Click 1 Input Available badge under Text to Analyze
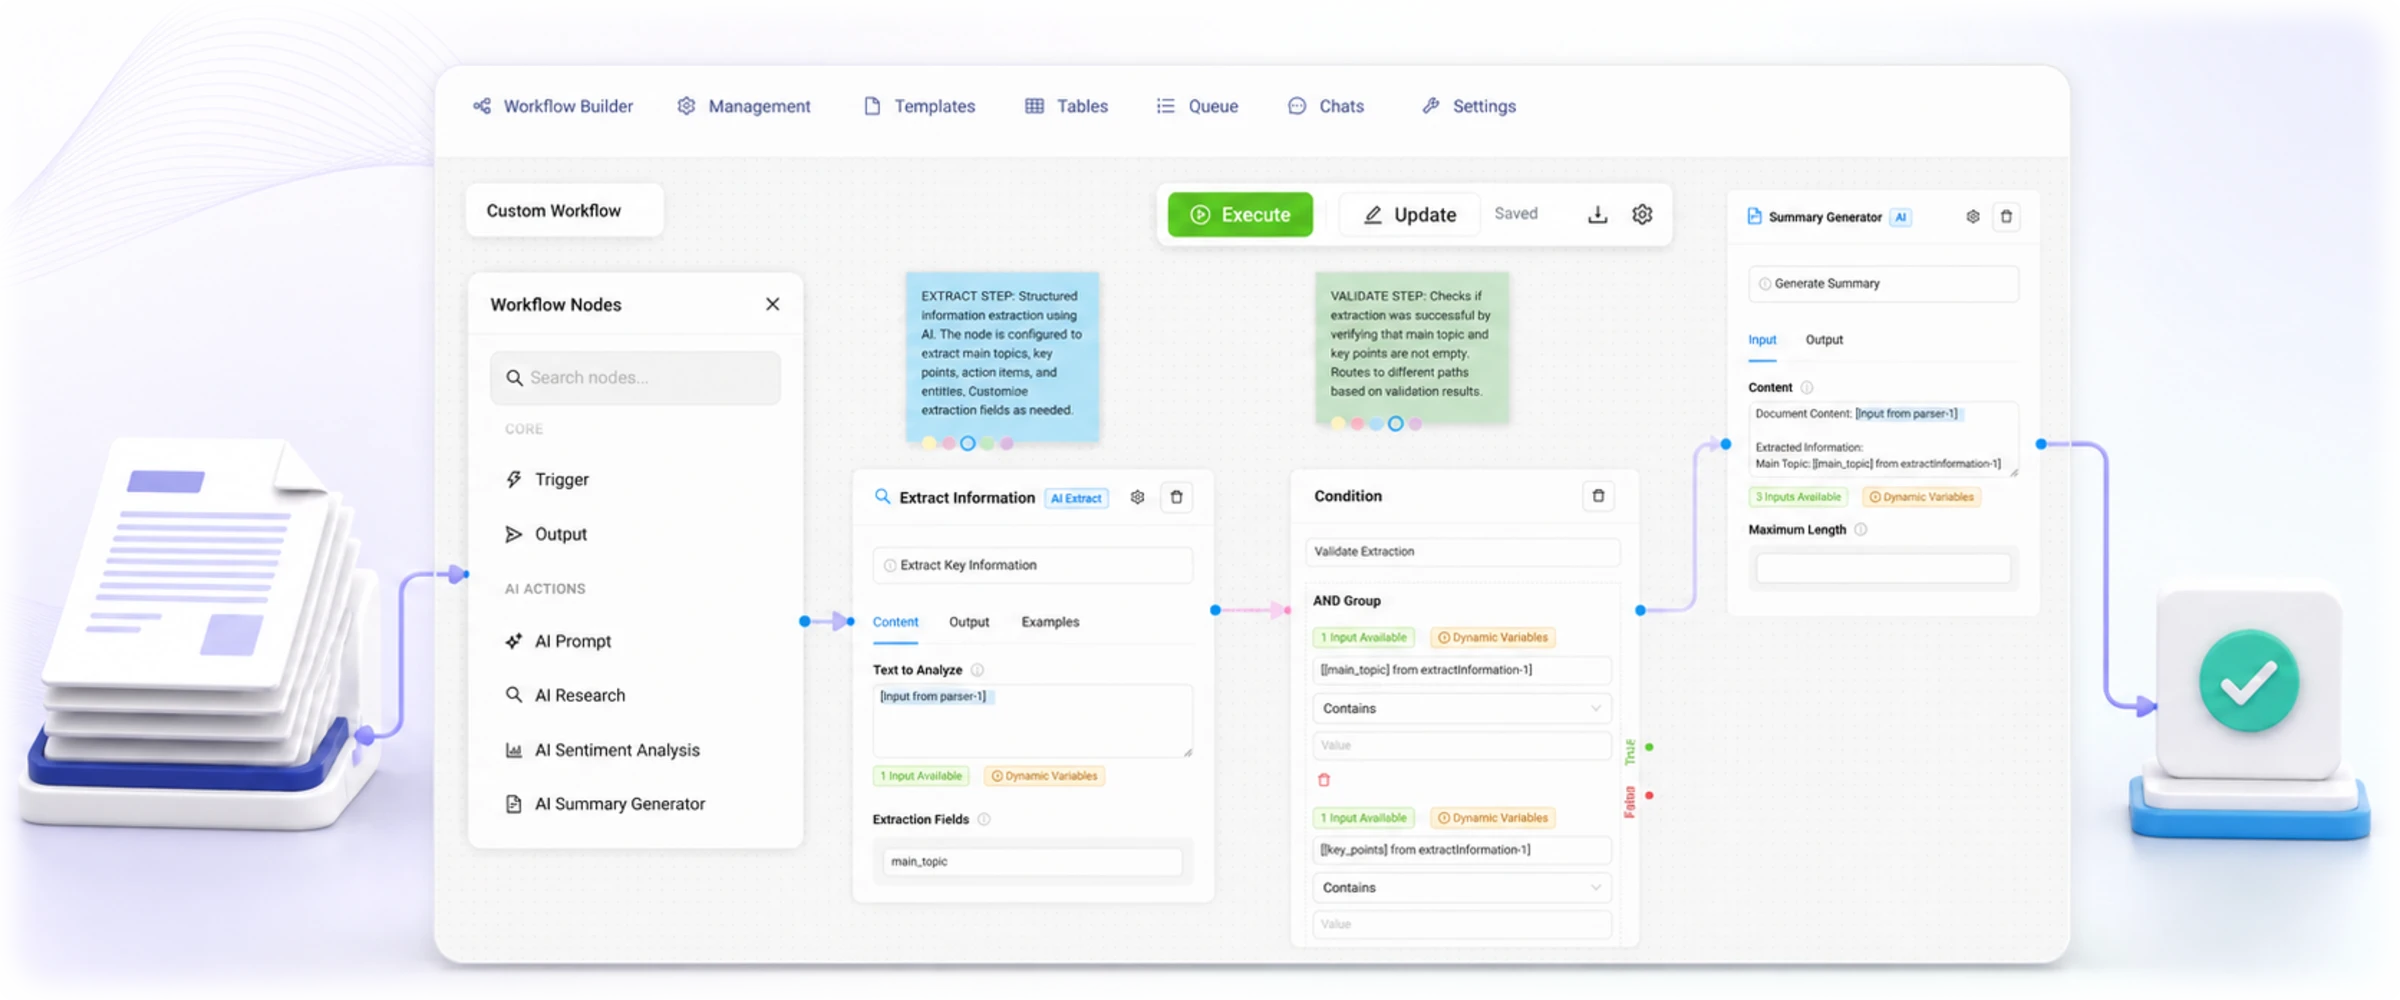This screenshot has height=1000, width=2400. [921, 776]
